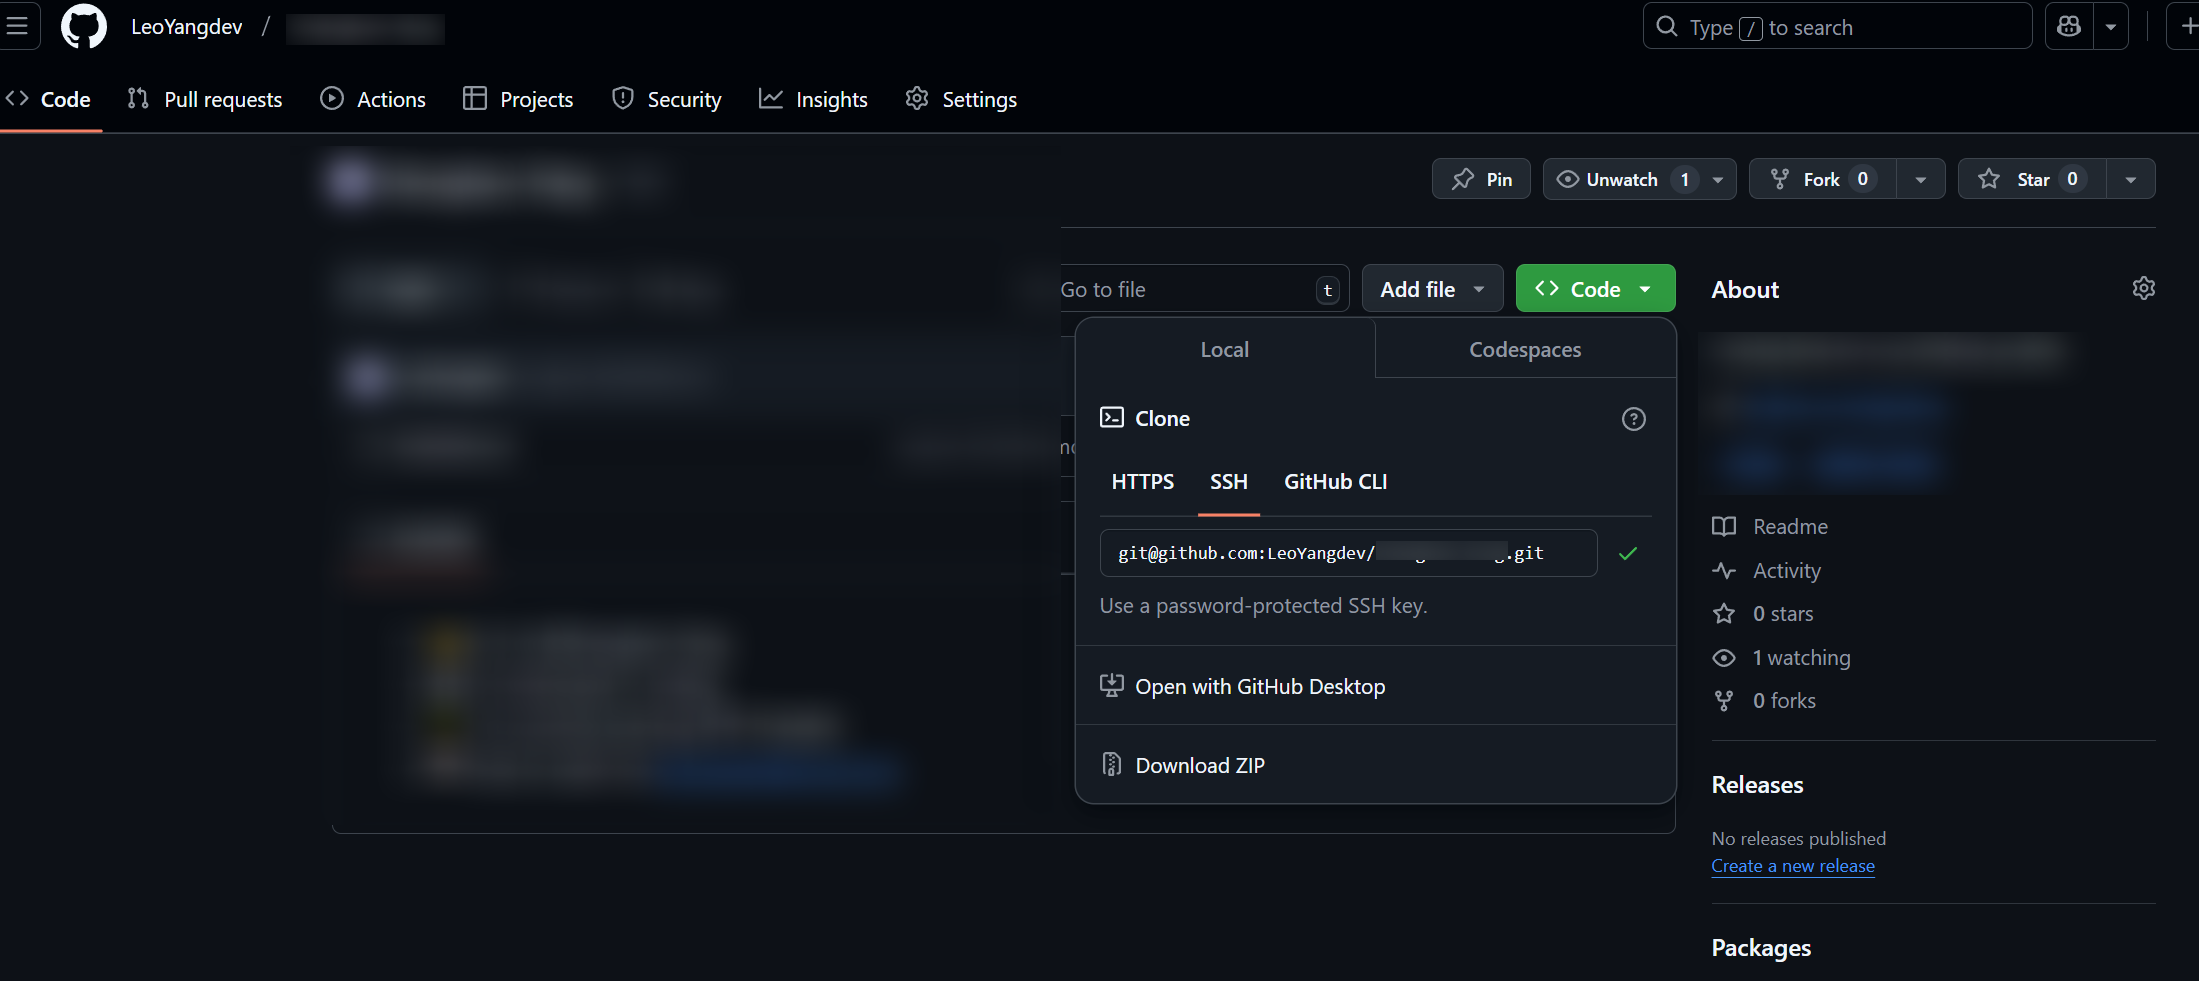Open with GitHub Desktop
The image size is (2199, 981).
point(1259,687)
